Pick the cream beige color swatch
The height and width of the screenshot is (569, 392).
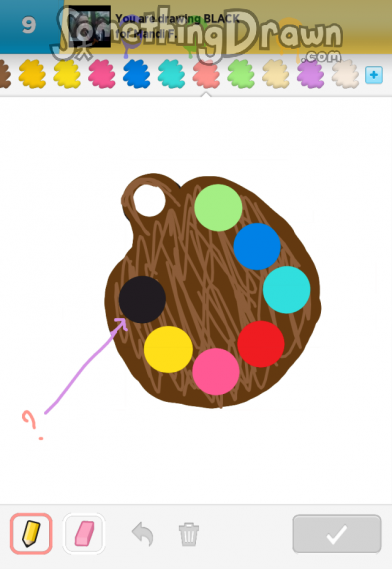point(276,74)
